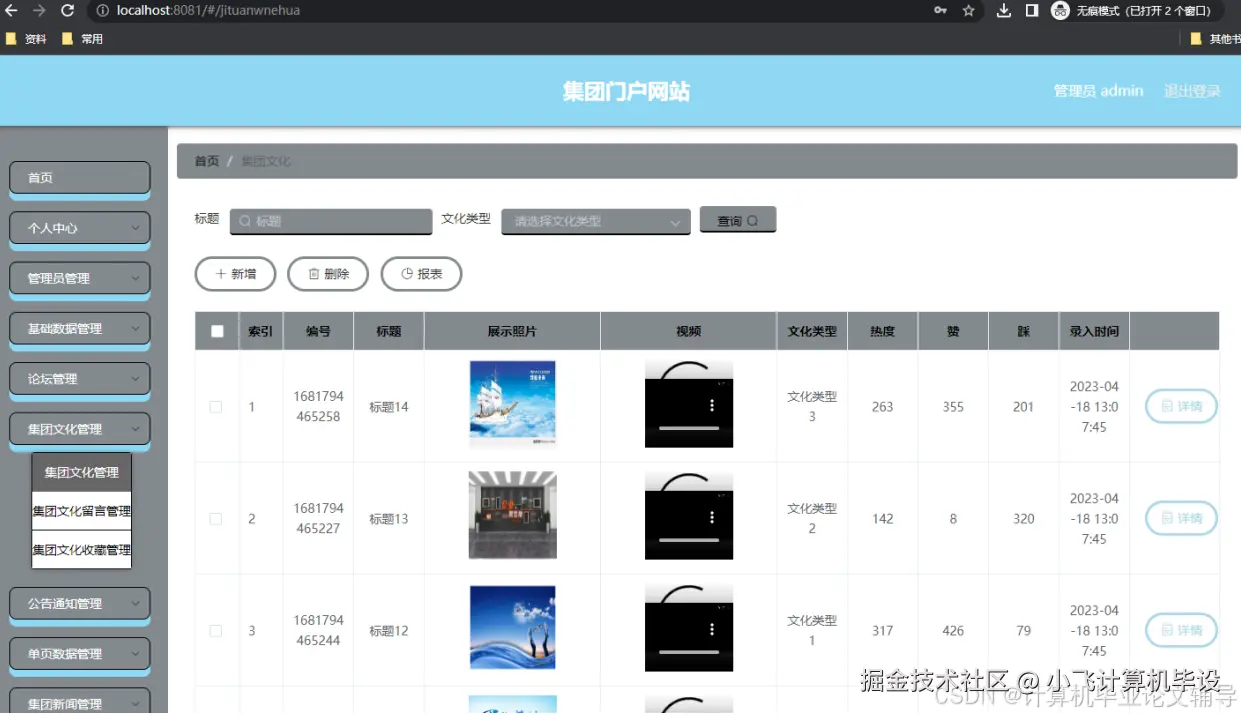This screenshot has width=1241, height=715.
Task: Click the browser back arrow
Action: 12,10
